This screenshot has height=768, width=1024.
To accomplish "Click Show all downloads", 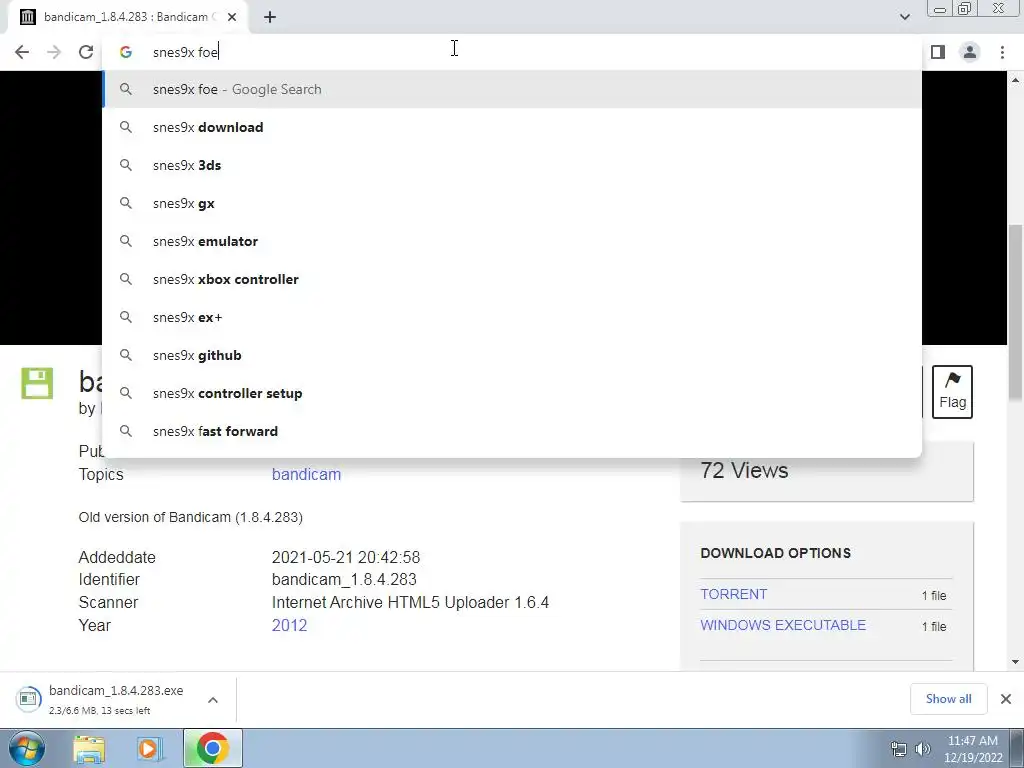I will pyautogui.click(x=948, y=699).
